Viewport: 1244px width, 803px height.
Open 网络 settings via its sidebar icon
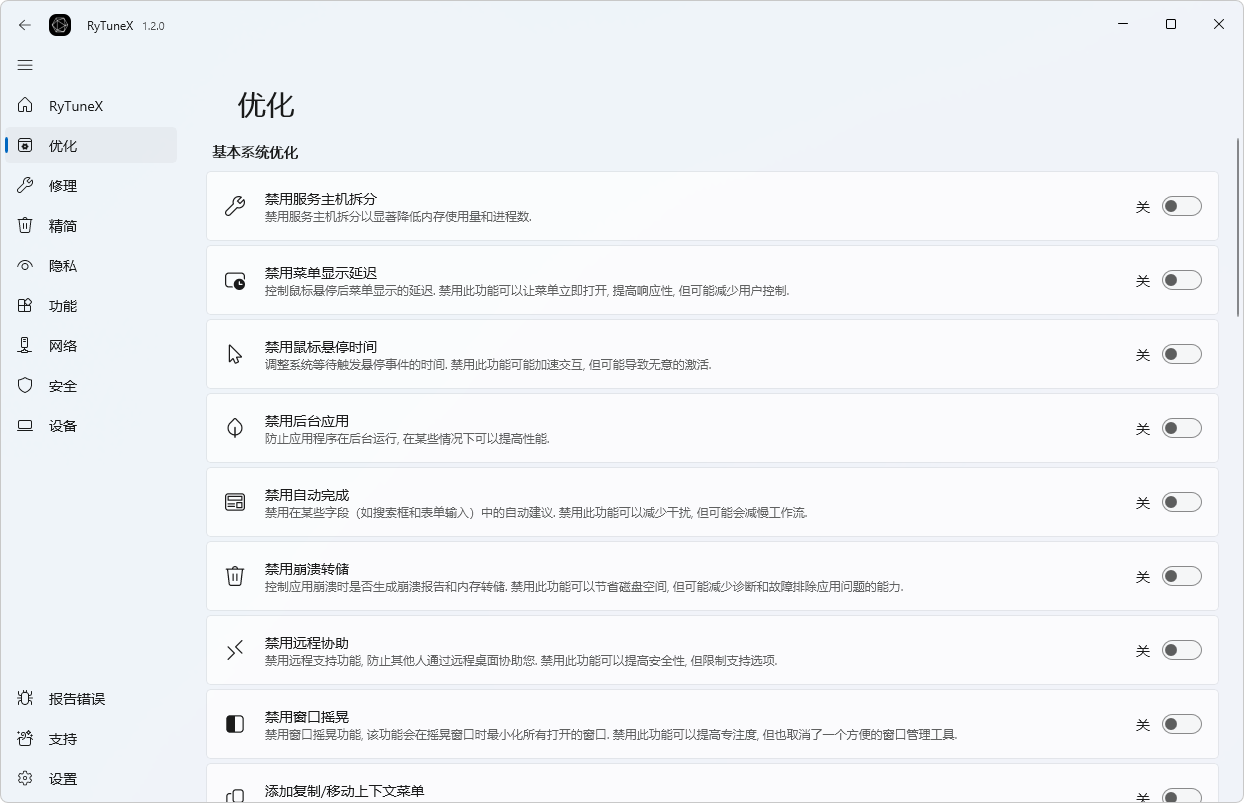[25, 345]
